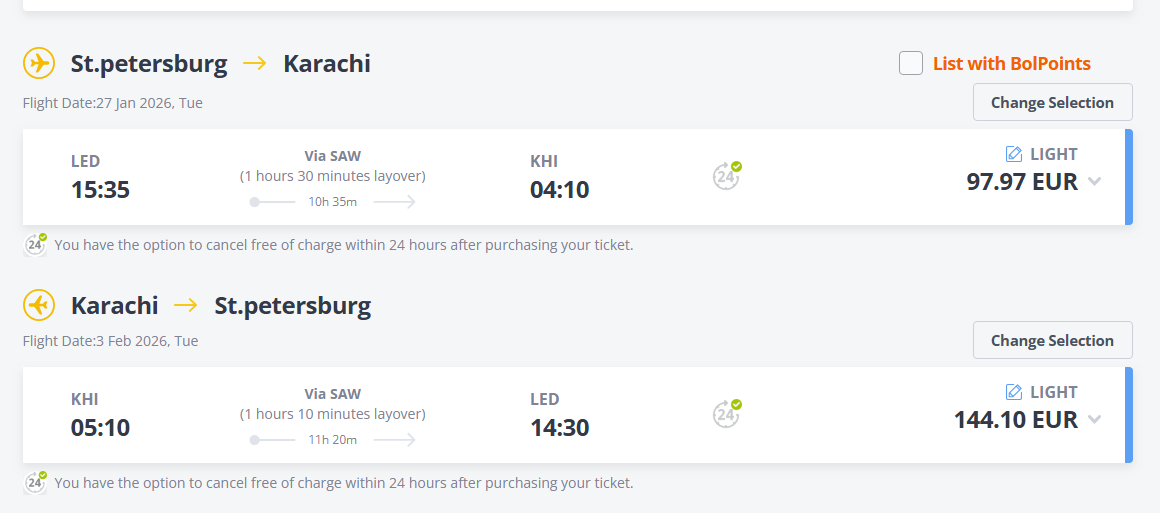Viewport: 1160px width, 513px height.
Task: Click the 24h icon beside the outbound free-cancel note
Action: click(36, 244)
